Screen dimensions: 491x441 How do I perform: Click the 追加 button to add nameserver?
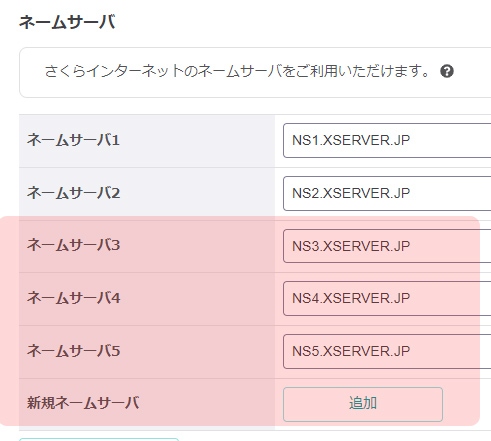363,404
